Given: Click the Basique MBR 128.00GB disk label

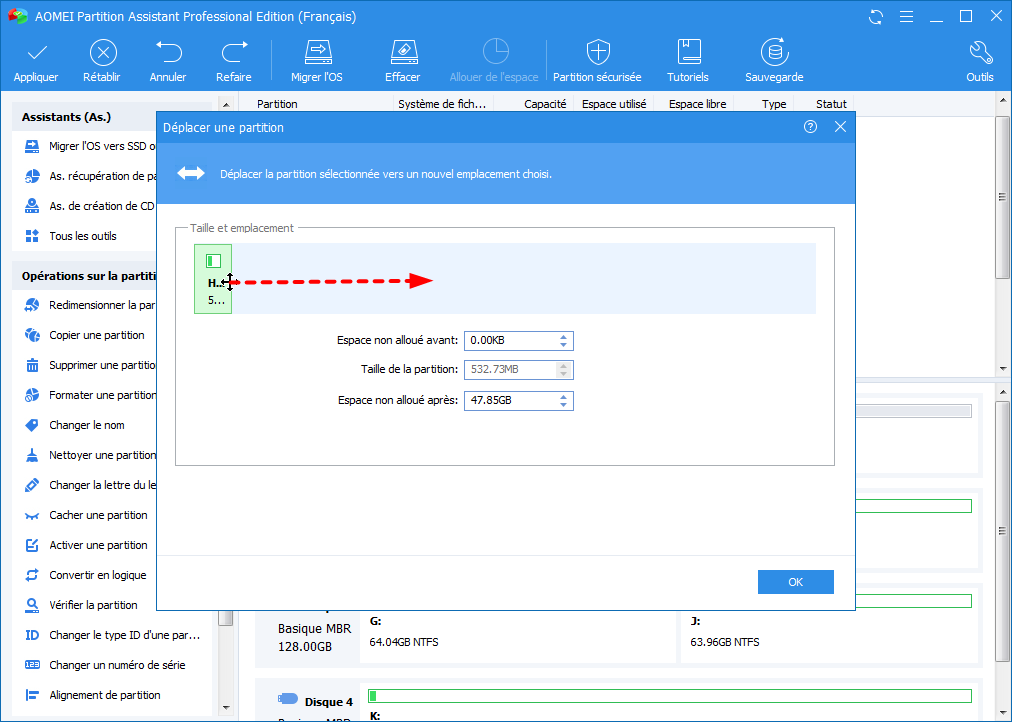Looking at the screenshot, I should click(314, 637).
